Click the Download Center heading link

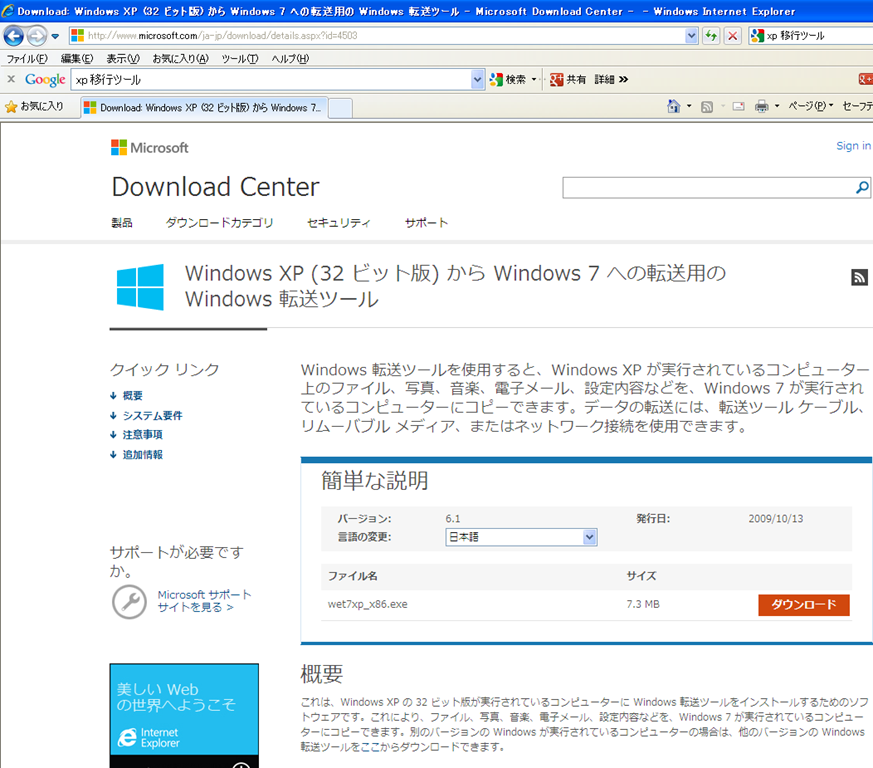coord(215,187)
